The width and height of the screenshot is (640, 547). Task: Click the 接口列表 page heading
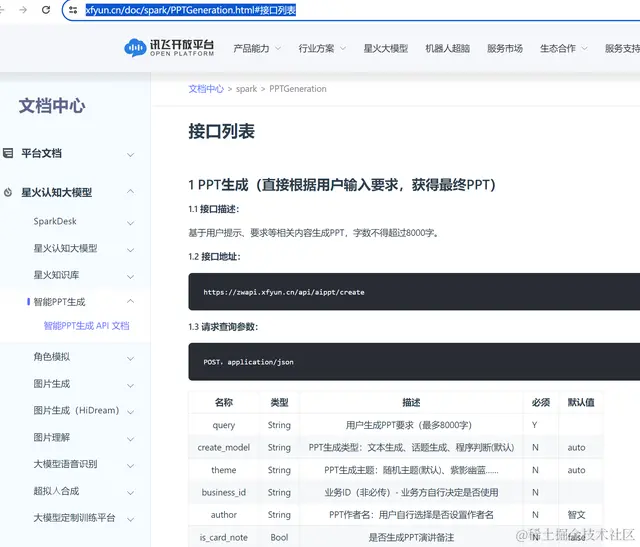click(222, 131)
